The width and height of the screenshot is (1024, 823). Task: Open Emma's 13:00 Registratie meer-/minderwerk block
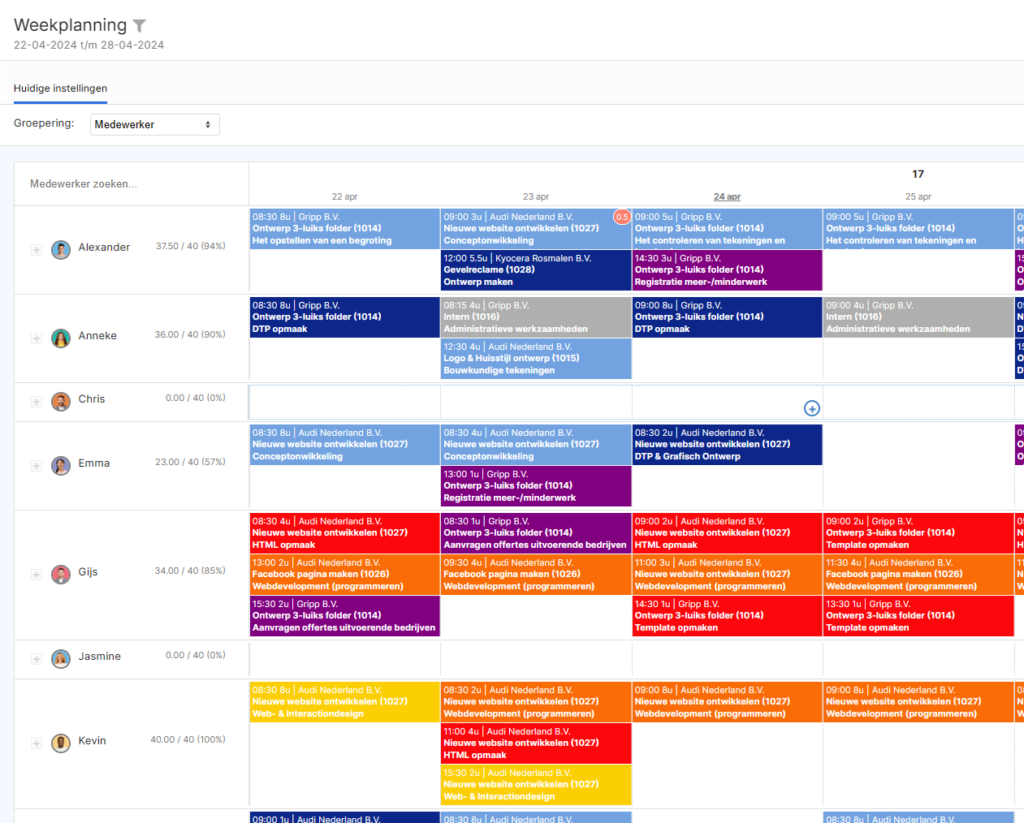pyautogui.click(x=536, y=486)
